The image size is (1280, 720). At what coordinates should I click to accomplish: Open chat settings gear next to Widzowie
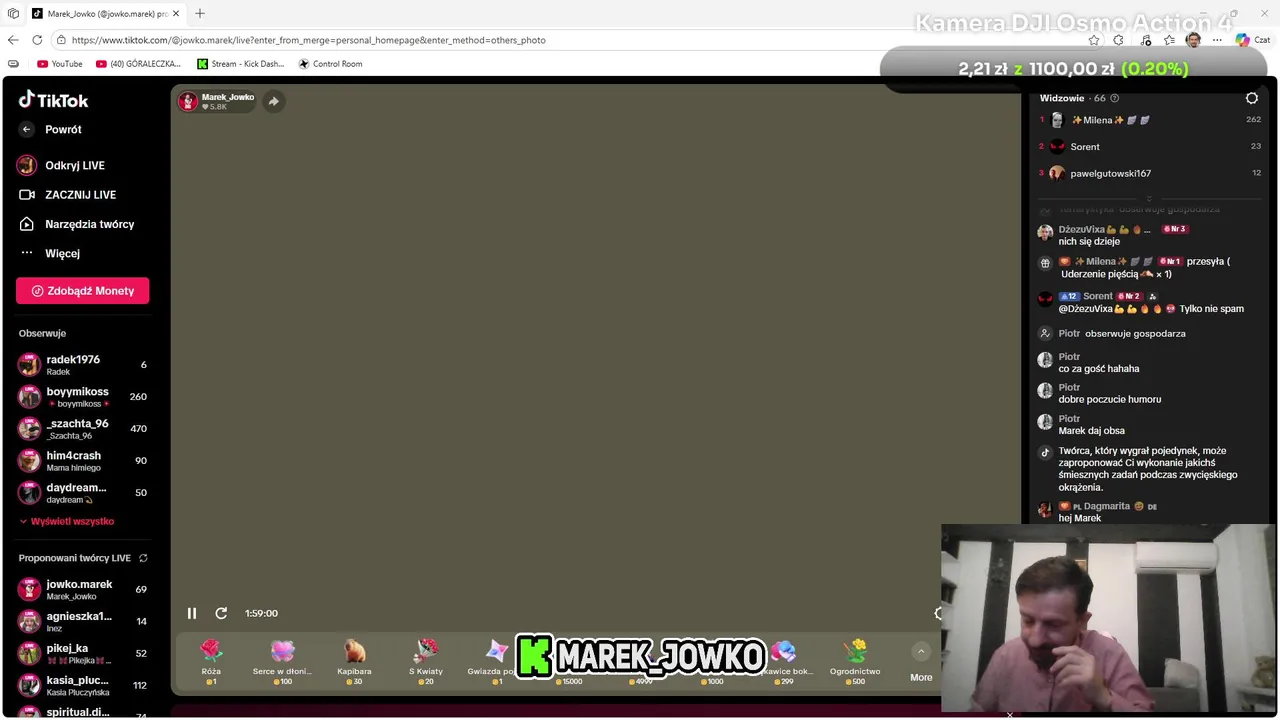[1252, 98]
